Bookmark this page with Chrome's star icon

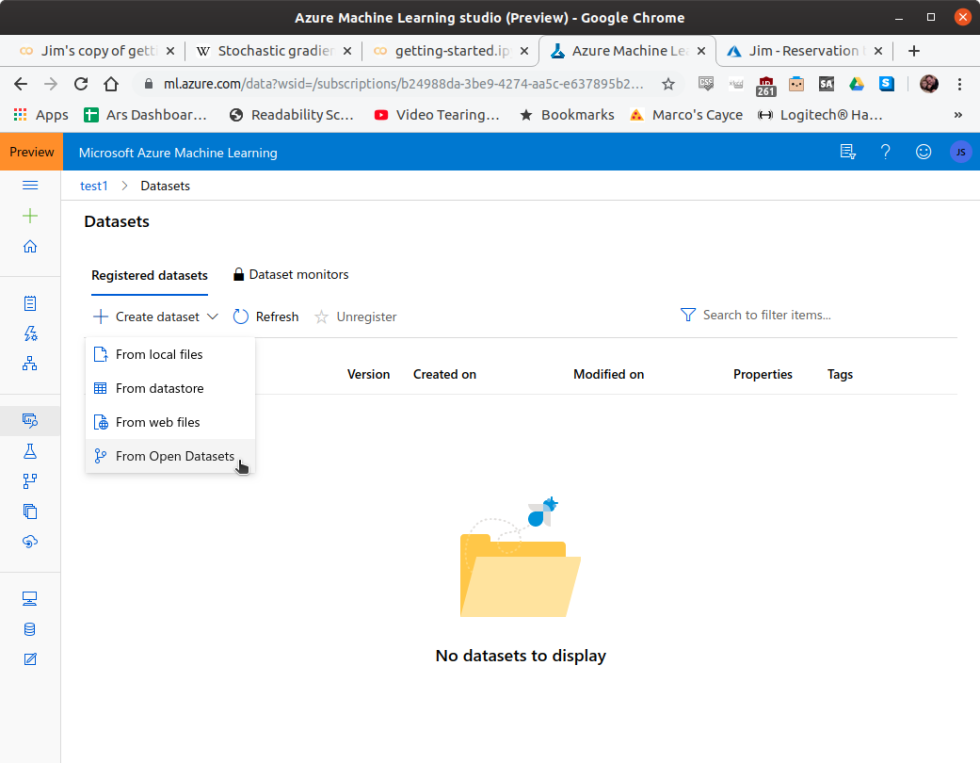coord(668,84)
